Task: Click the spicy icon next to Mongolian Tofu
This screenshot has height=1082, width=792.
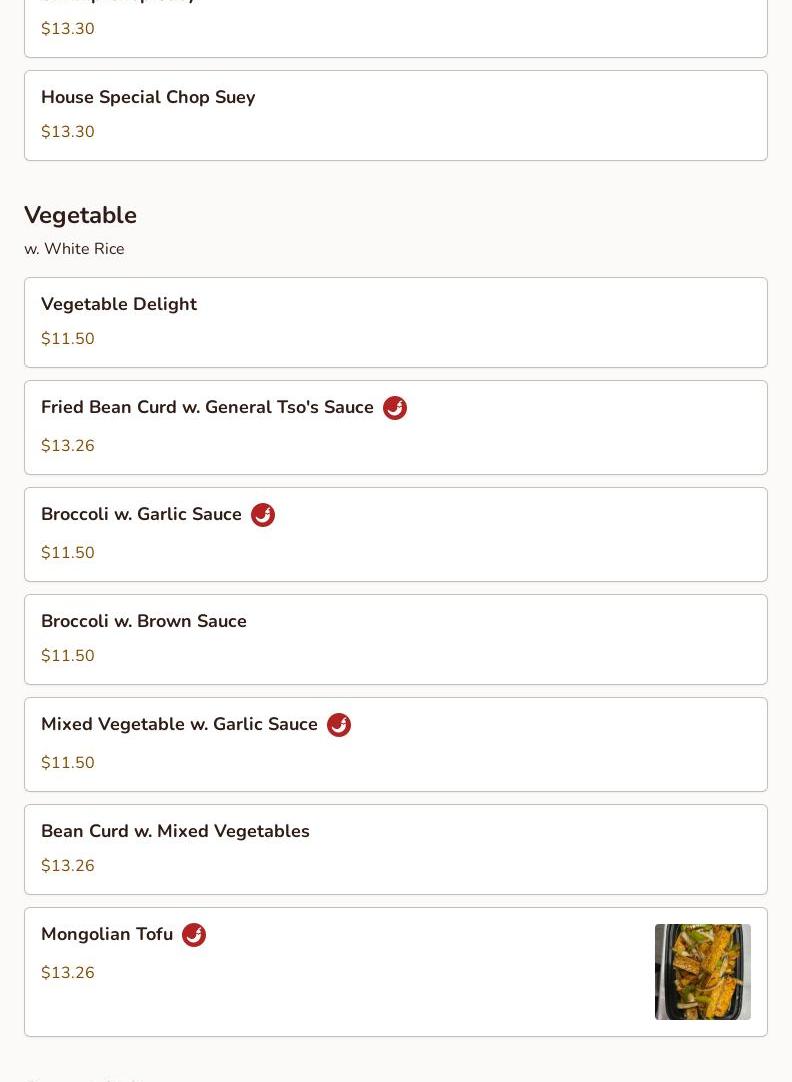Action: [x=194, y=935]
